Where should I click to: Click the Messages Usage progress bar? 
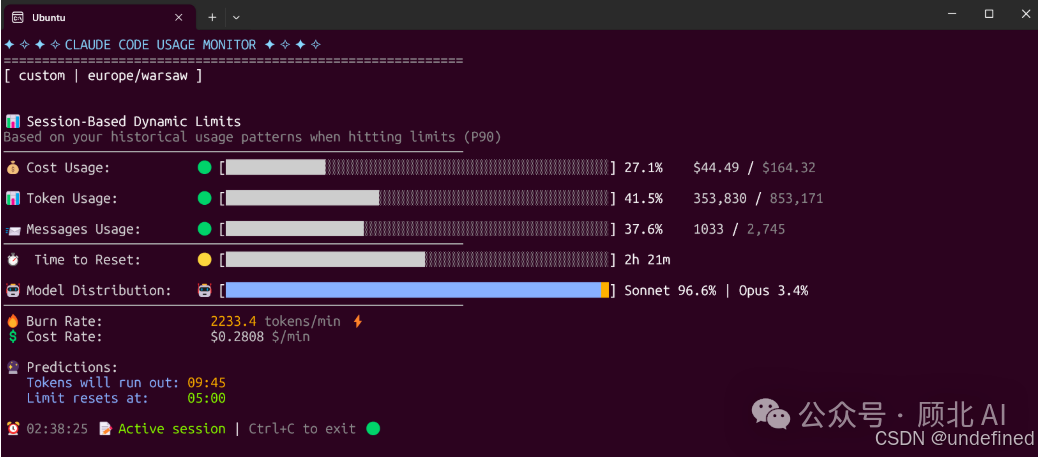click(x=417, y=229)
